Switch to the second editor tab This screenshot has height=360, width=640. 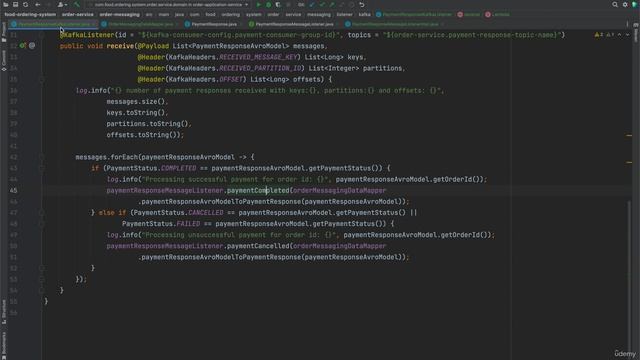click(x=140, y=24)
